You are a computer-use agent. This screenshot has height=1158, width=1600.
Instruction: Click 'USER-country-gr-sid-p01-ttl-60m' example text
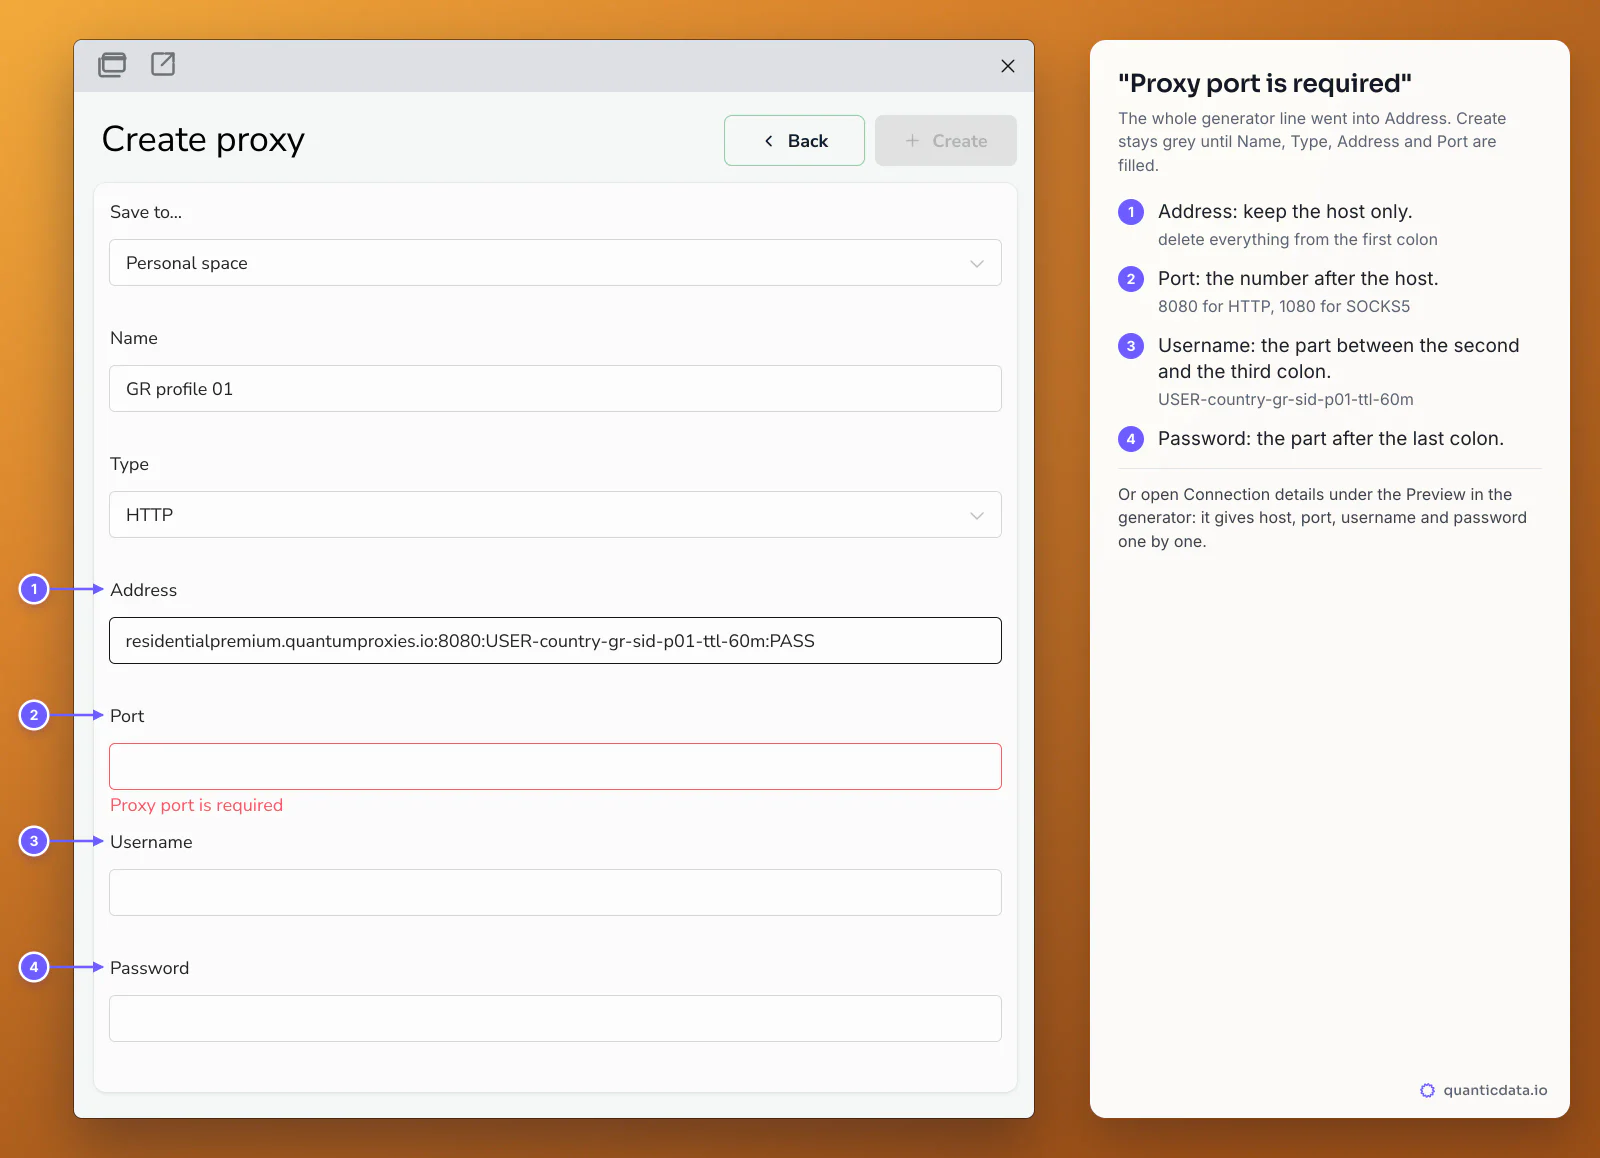1286,400
